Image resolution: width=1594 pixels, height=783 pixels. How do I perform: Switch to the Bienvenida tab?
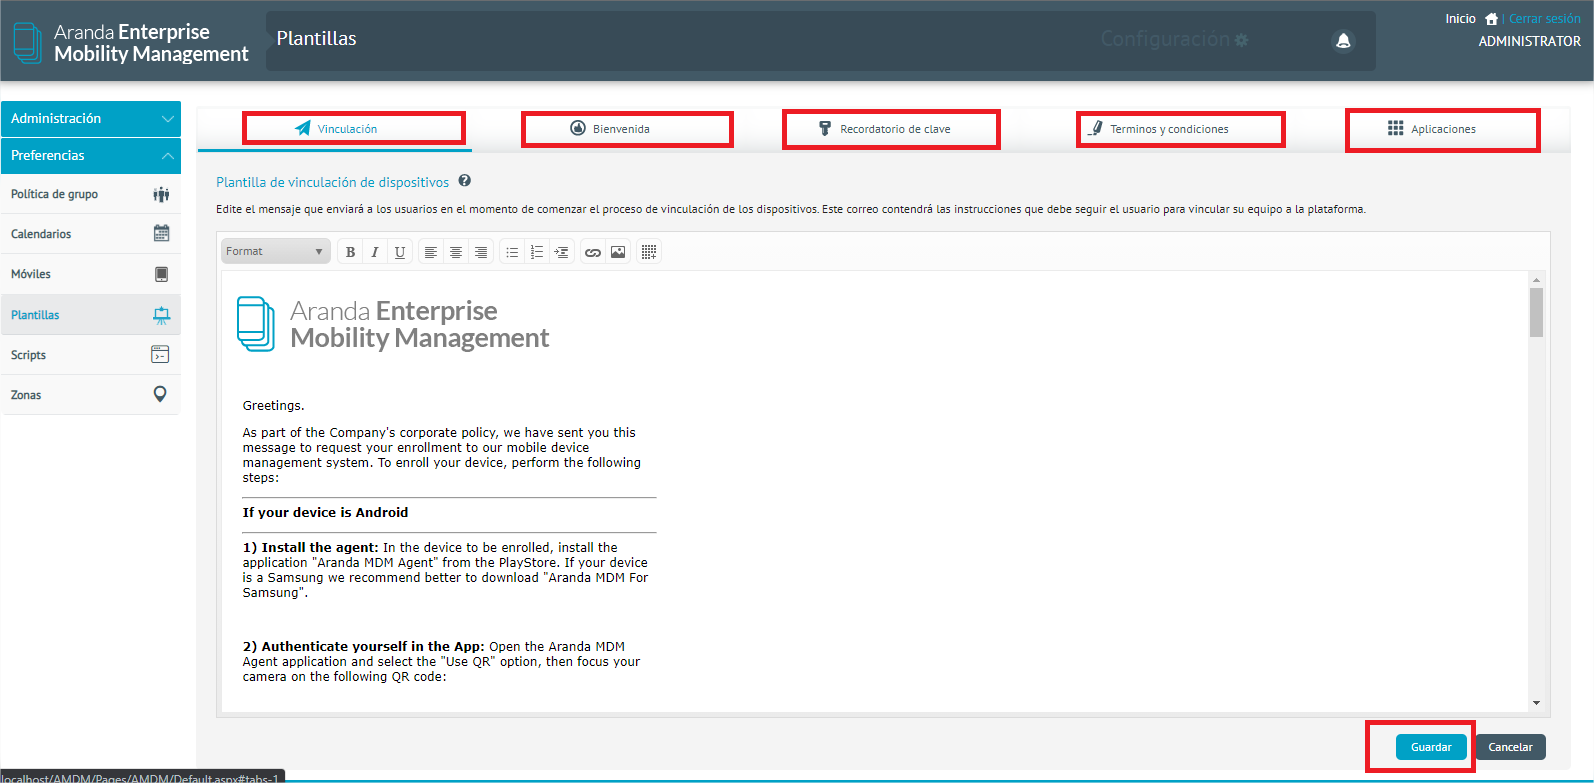pos(610,129)
